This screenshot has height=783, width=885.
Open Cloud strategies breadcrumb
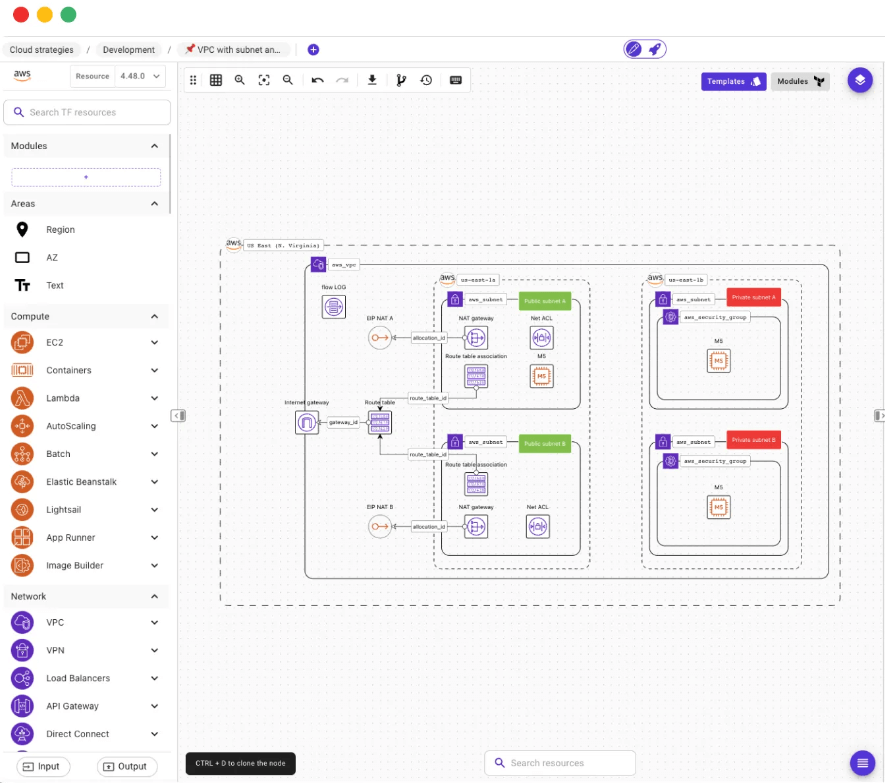(x=41, y=50)
